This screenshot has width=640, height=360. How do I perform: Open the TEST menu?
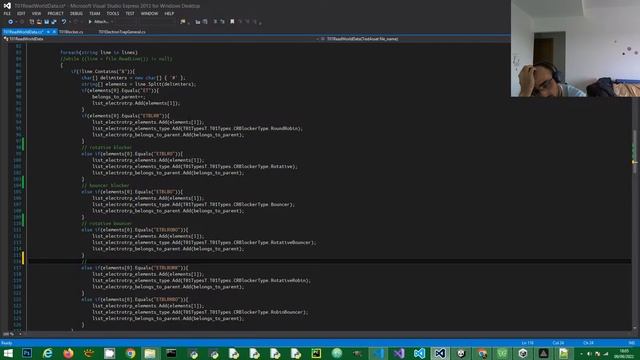(130, 13)
